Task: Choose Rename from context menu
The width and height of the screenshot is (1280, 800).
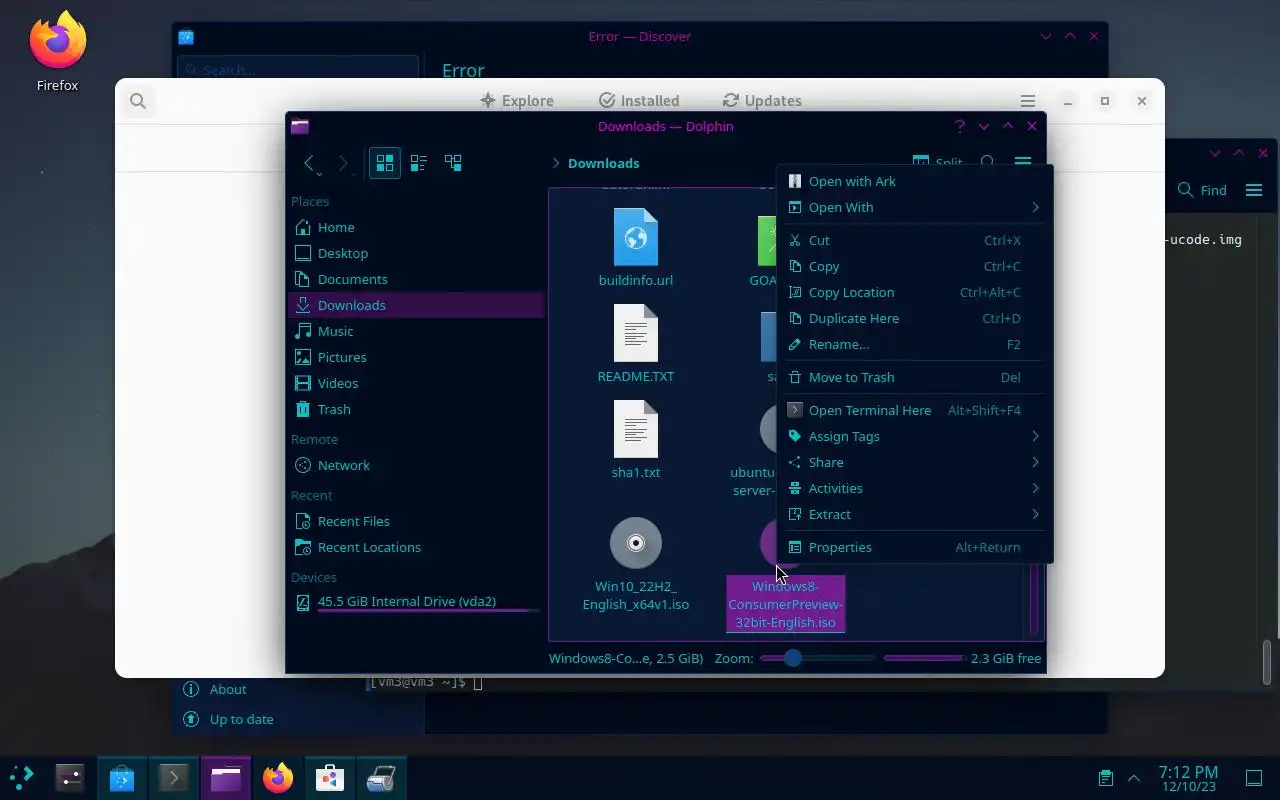Action: pos(915,344)
